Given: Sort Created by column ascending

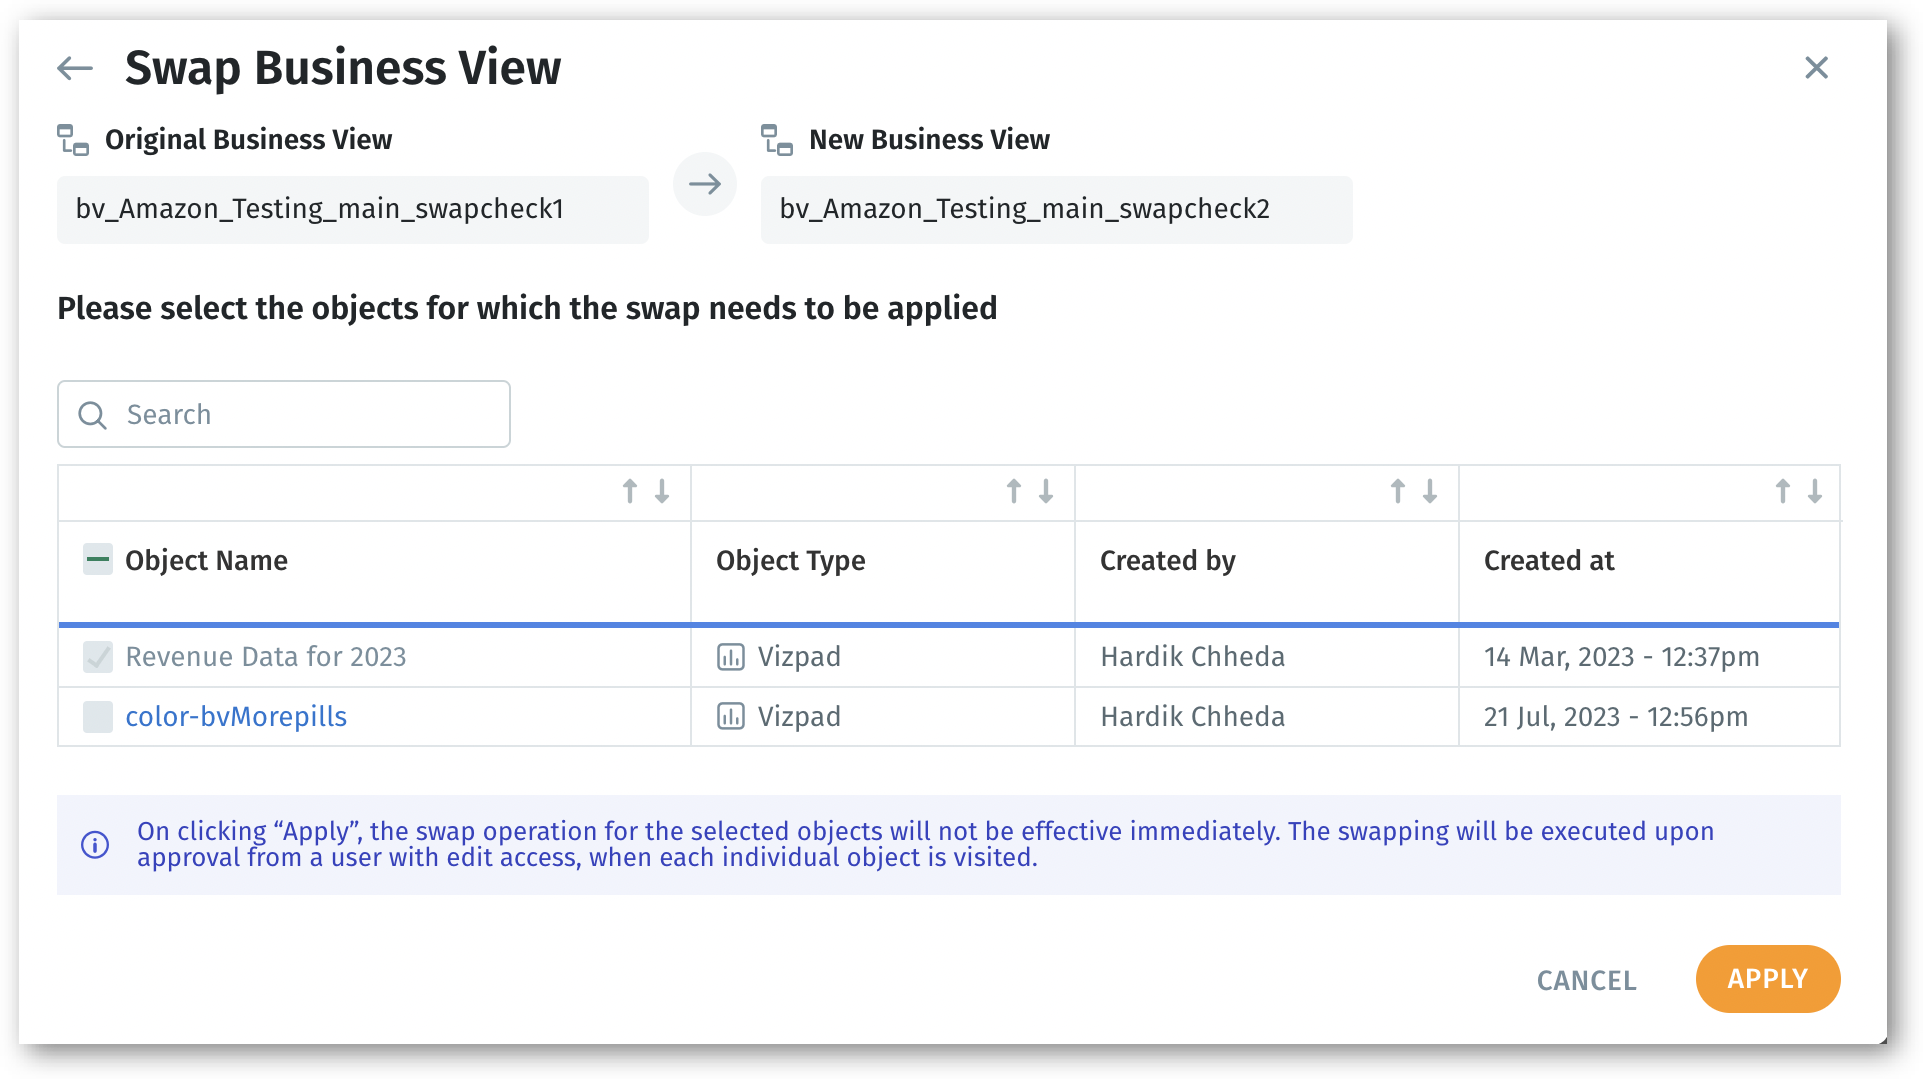Looking at the screenshot, I should pos(1398,491).
